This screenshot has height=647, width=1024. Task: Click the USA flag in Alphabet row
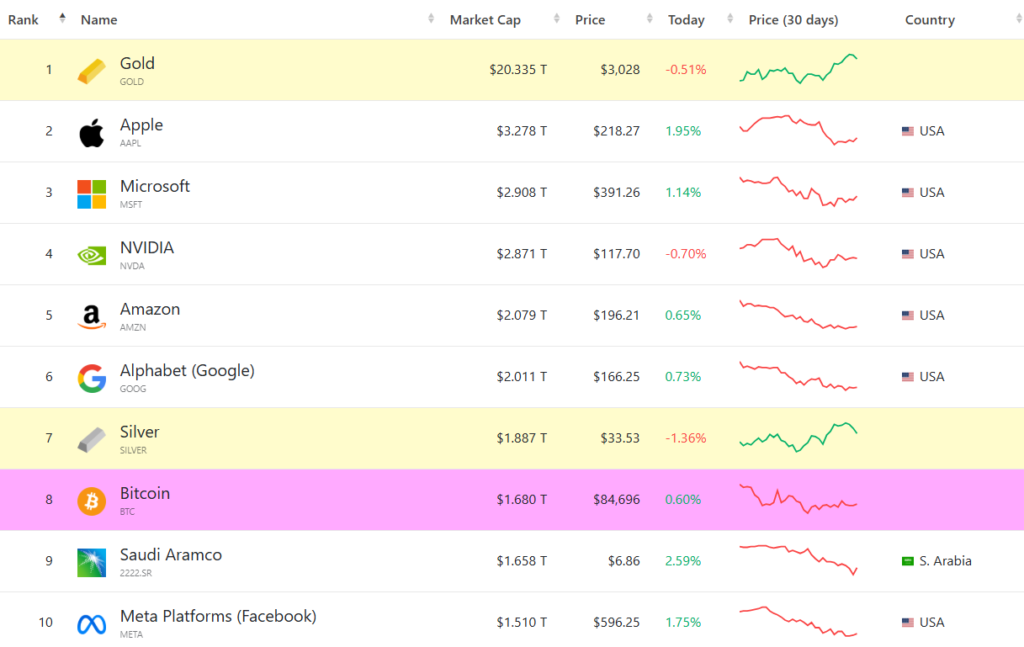908,377
